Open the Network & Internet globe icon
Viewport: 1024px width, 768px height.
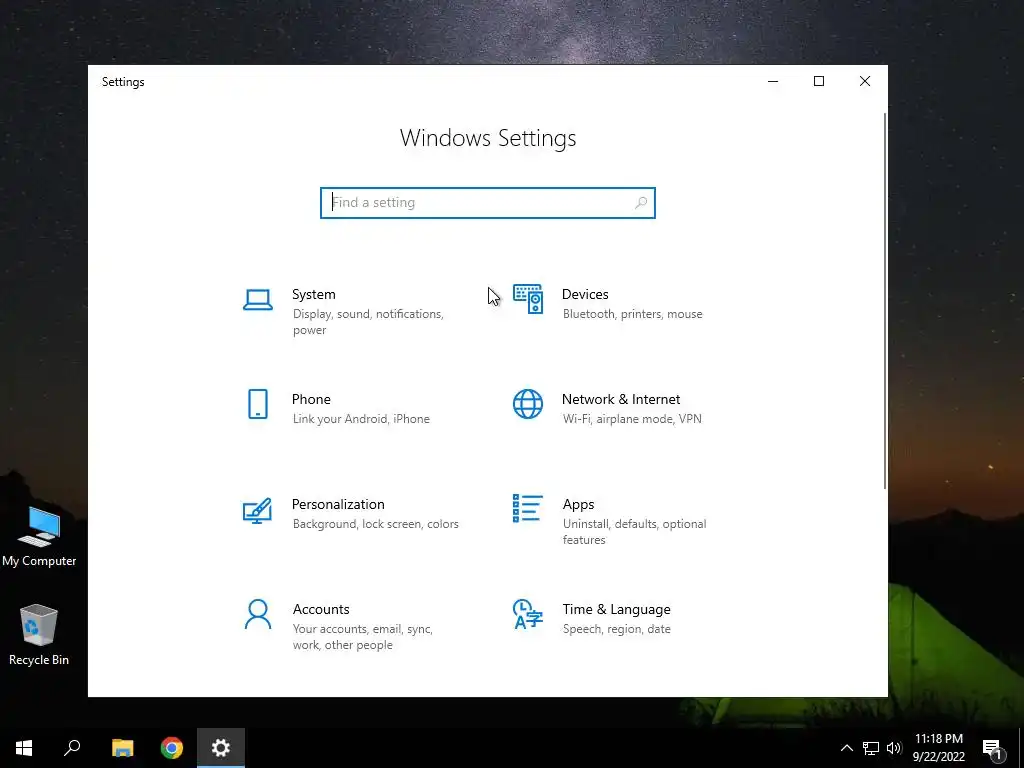[x=528, y=404]
